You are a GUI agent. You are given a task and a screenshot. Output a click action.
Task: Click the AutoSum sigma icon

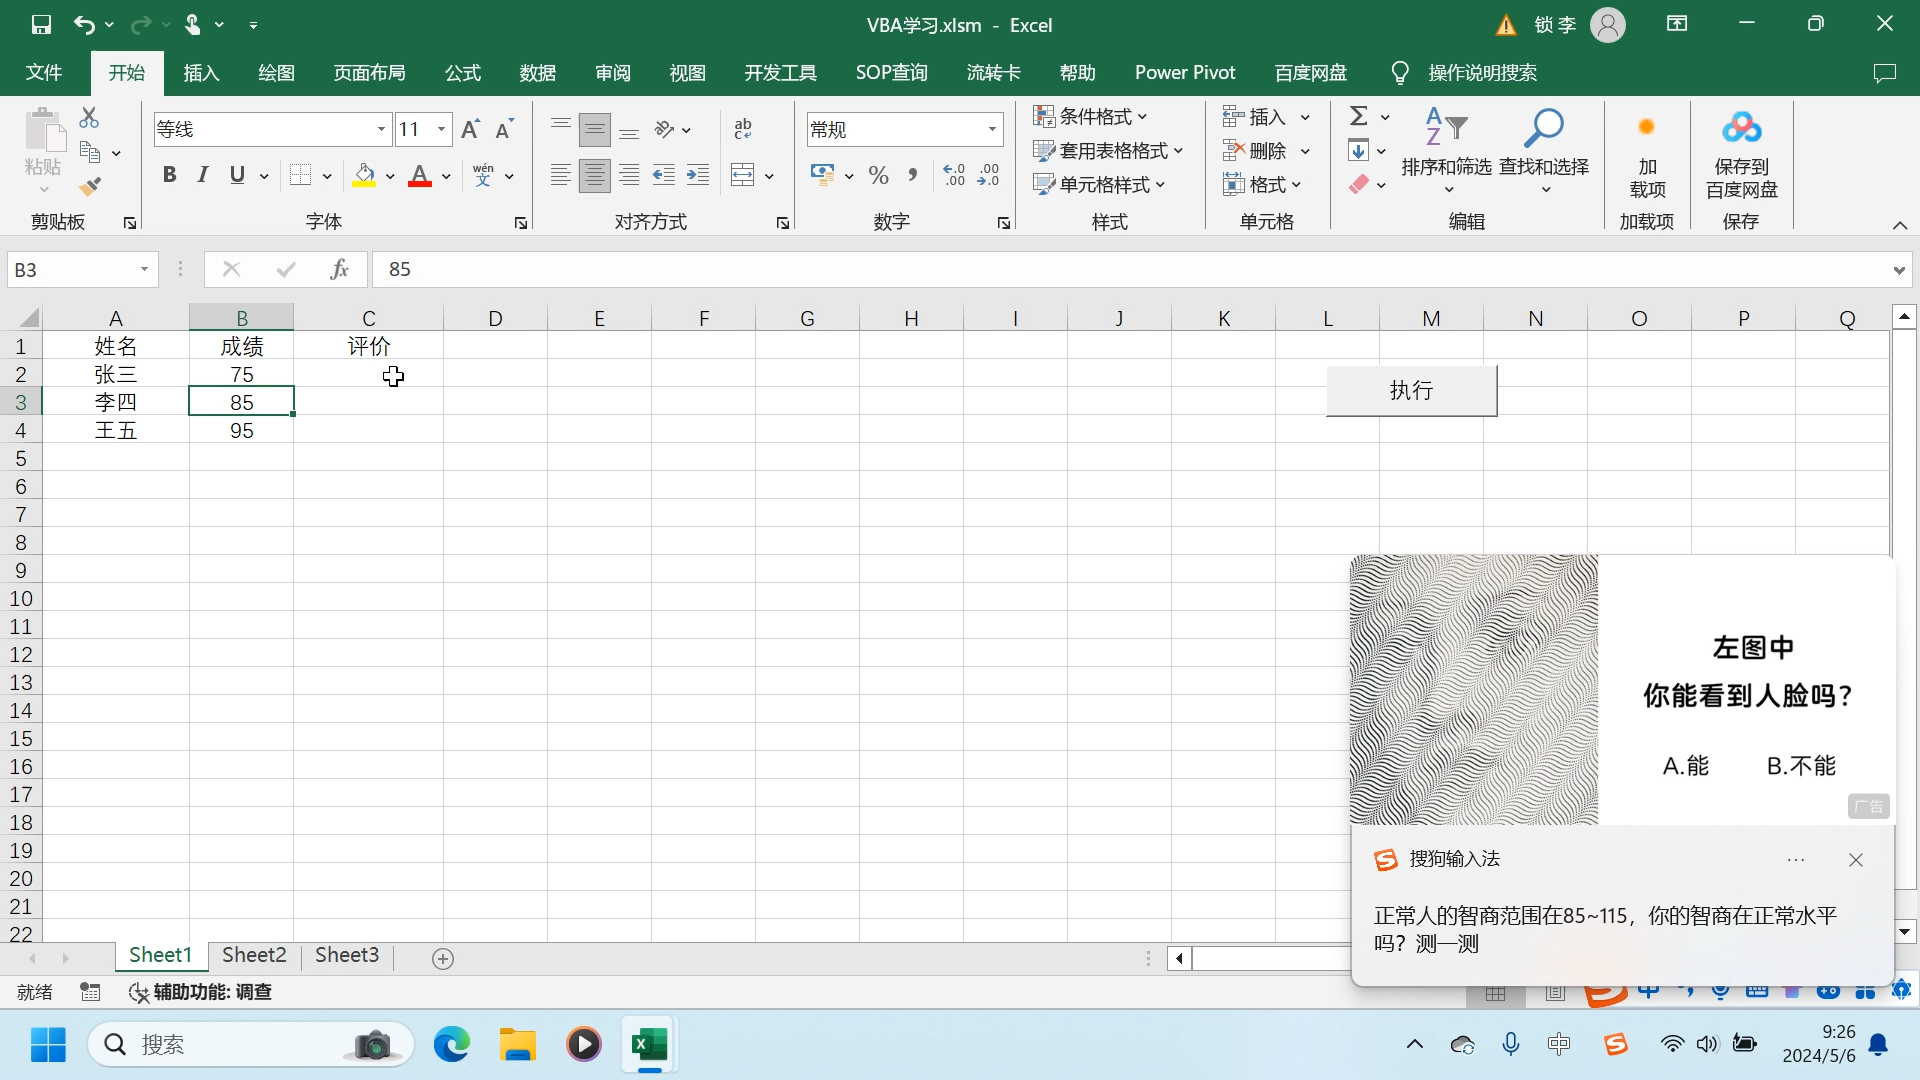pos(1358,116)
